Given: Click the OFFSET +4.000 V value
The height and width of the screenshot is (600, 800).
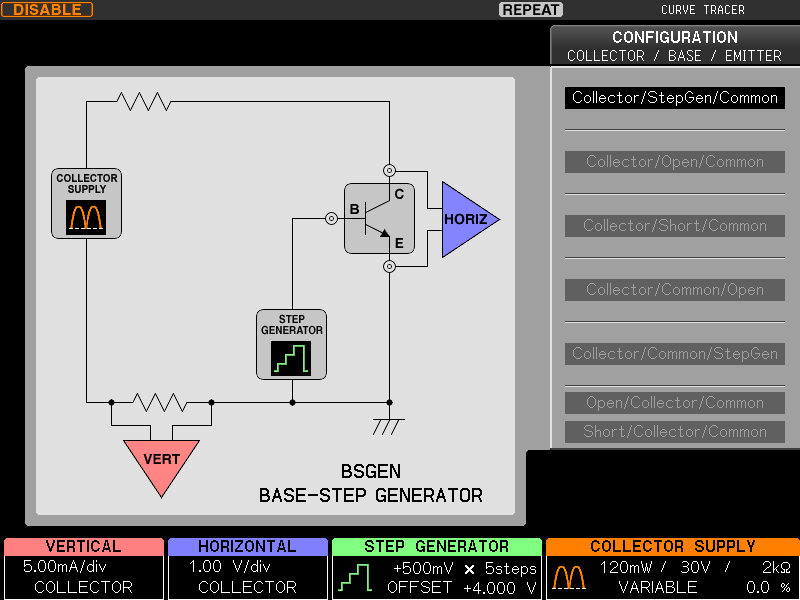Looking at the screenshot, I should [462, 588].
